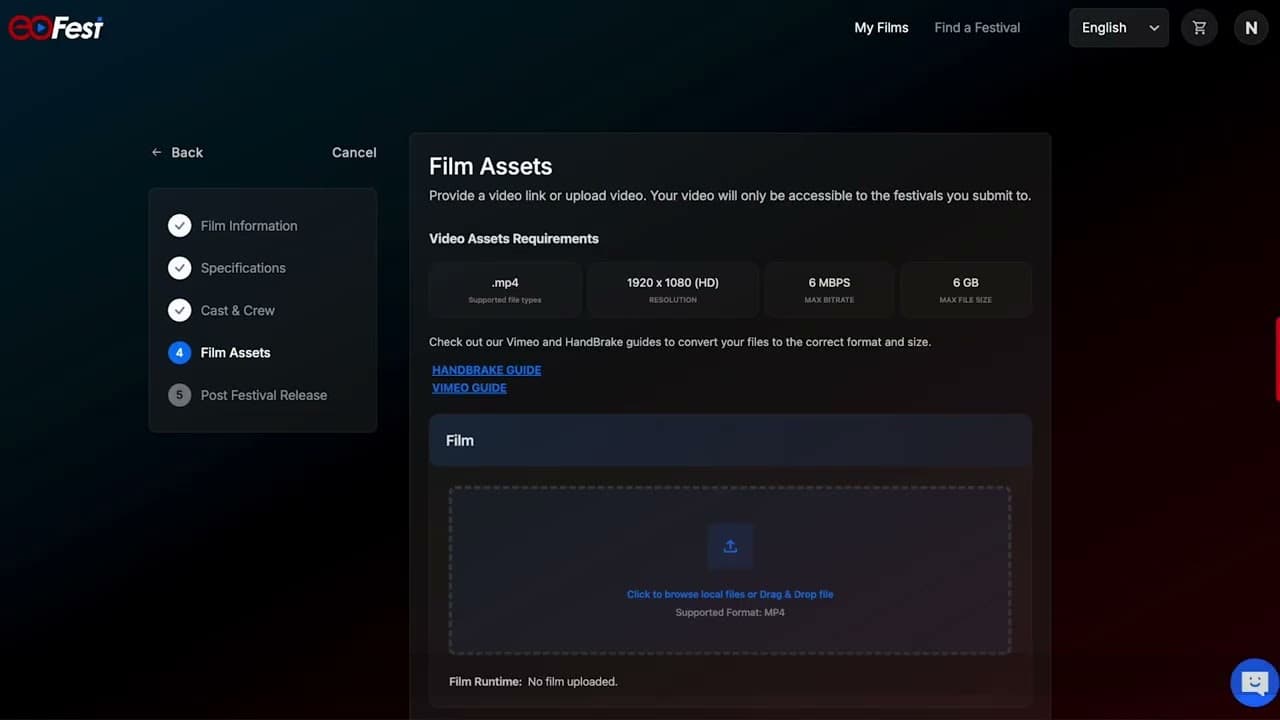Open the chat support bubble
The image size is (1280, 720).
(x=1254, y=683)
